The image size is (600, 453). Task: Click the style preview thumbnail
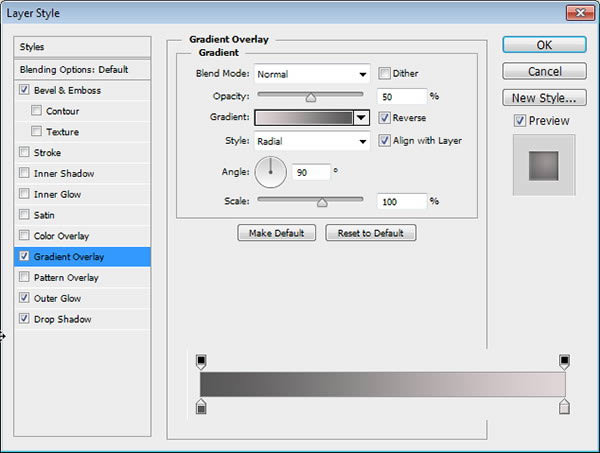pos(544,165)
